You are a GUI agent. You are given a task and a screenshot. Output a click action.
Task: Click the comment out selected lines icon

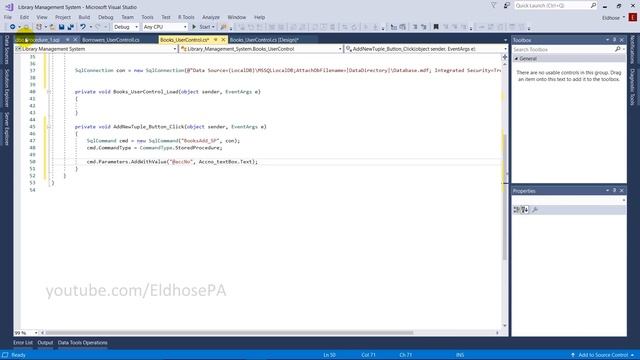point(415,27)
